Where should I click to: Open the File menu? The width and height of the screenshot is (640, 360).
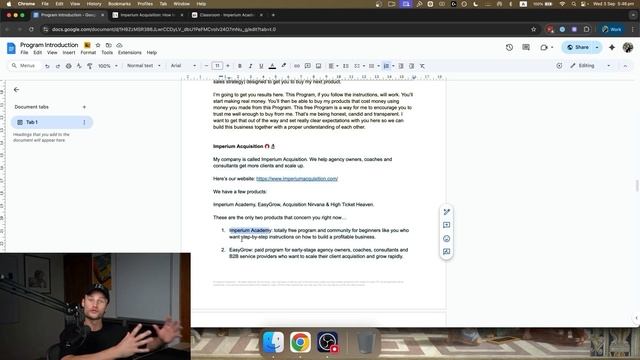point(24,53)
